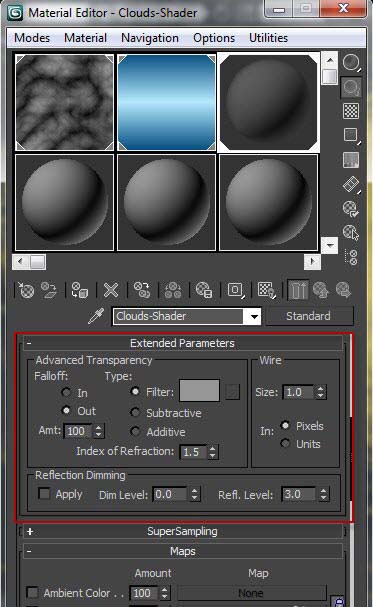Open the Clouds-Shader material name dropdown

pyautogui.click(x=254, y=316)
